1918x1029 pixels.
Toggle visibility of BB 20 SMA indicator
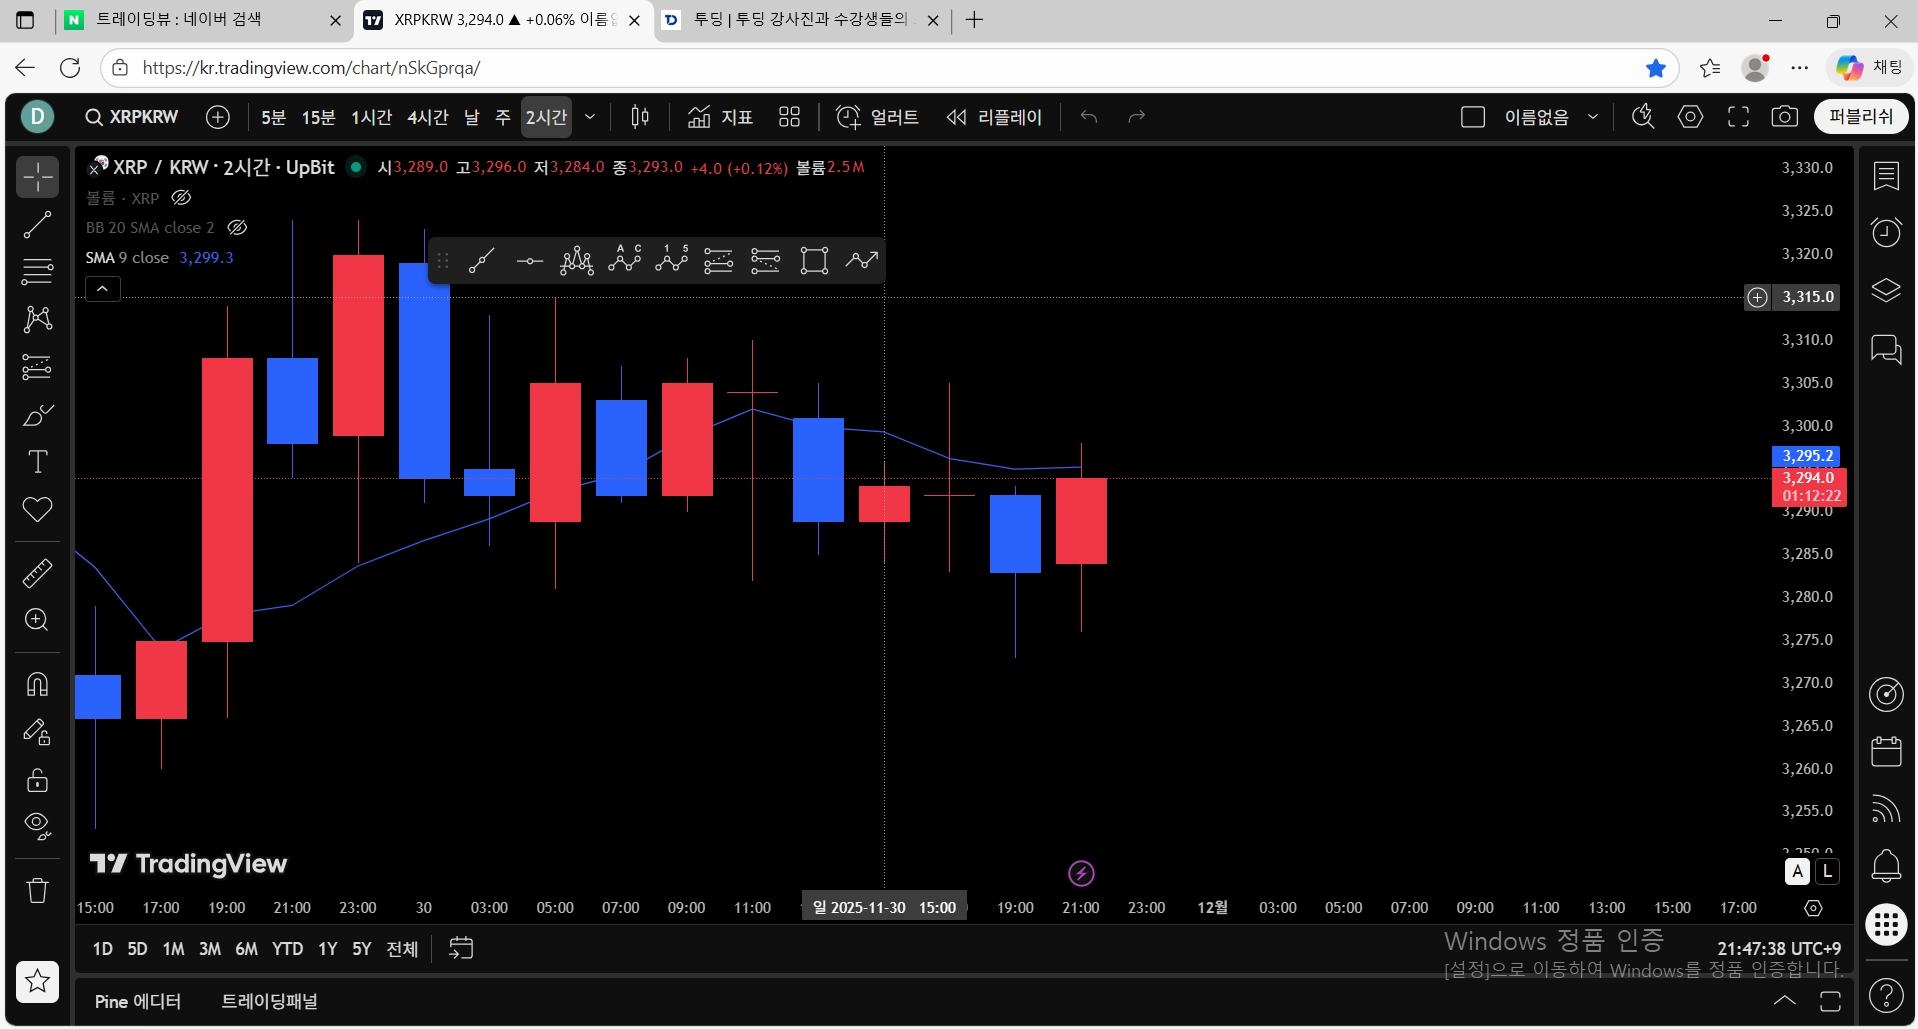click(x=237, y=227)
